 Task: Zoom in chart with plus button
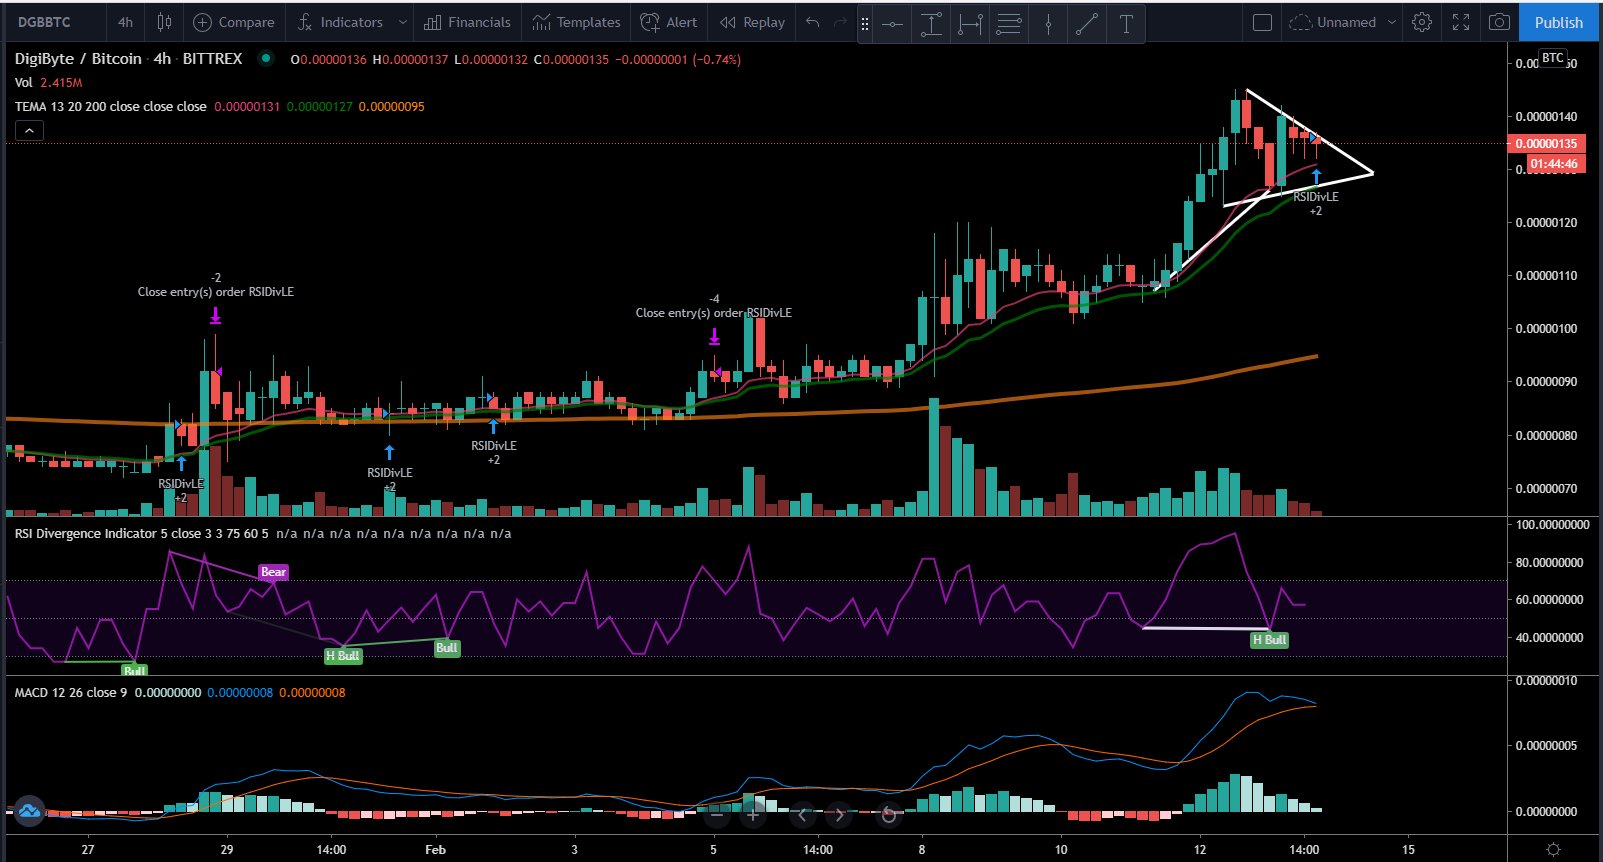753,815
